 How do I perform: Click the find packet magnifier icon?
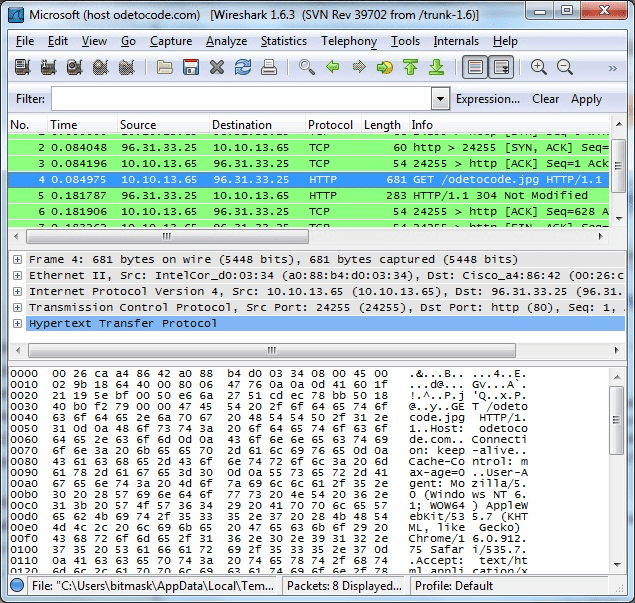(307, 68)
